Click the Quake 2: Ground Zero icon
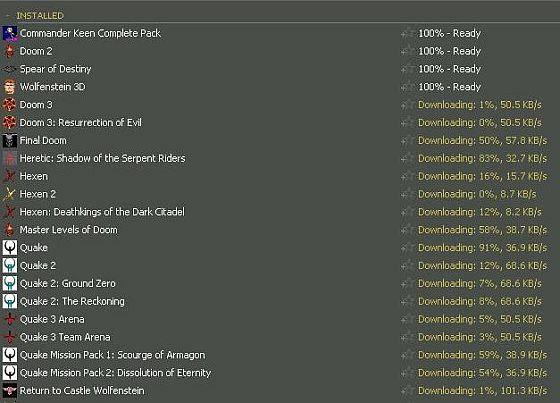Screen dimensions: 560x403 pos(10,283)
